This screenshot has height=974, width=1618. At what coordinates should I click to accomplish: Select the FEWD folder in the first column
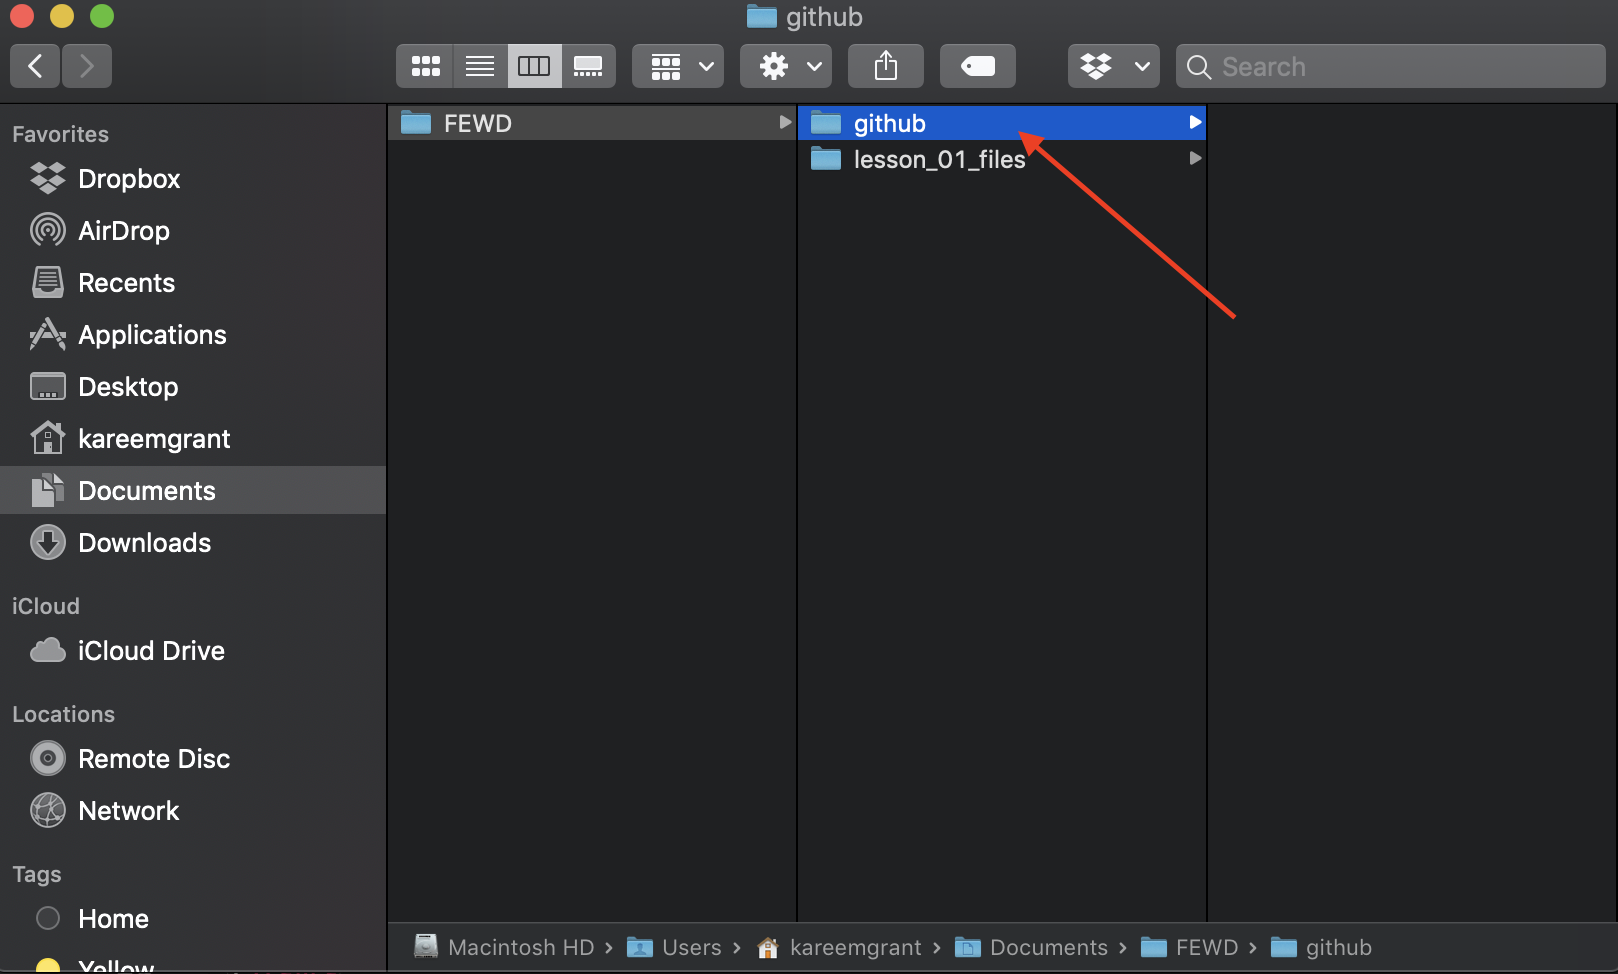point(591,123)
